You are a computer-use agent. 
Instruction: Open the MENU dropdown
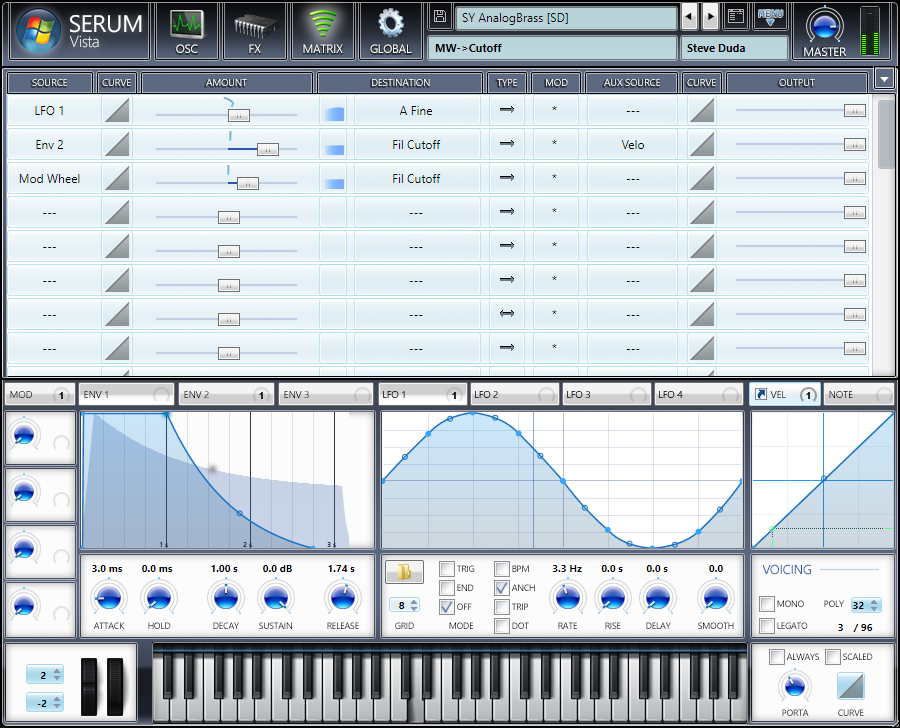tap(770, 17)
